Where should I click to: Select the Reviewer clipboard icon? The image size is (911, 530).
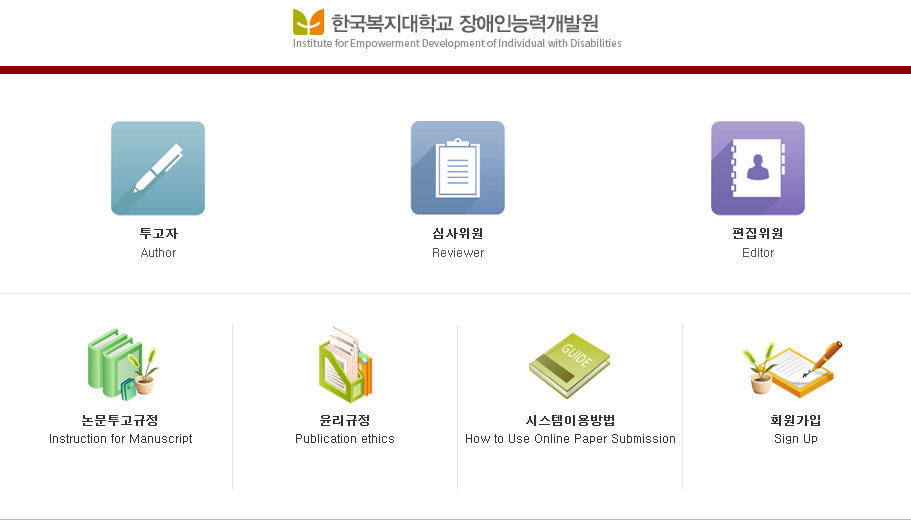pos(457,168)
